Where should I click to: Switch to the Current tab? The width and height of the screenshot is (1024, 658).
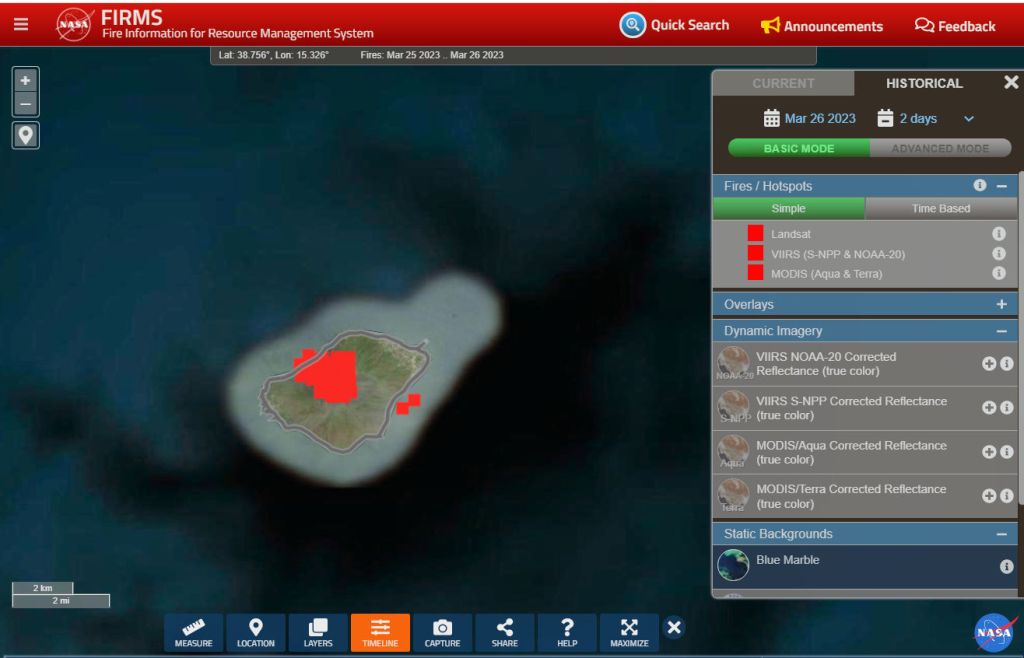click(783, 84)
